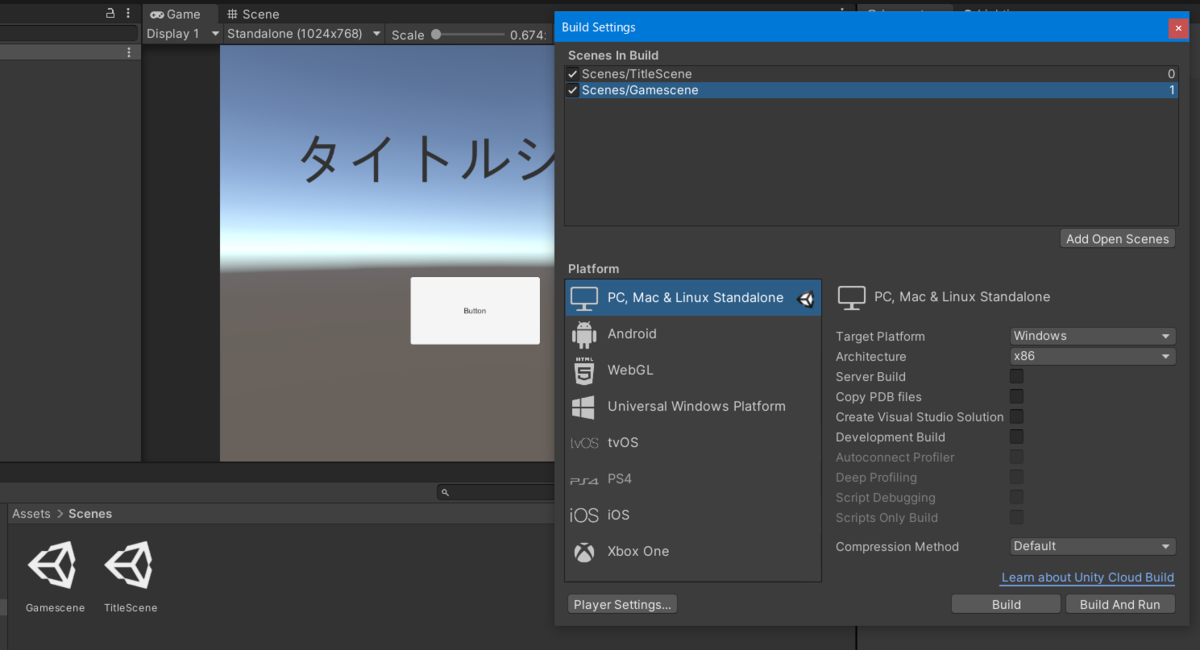Open Player Settings
The height and width of the screenshot is (650, 1200).
tap(623, 604)
